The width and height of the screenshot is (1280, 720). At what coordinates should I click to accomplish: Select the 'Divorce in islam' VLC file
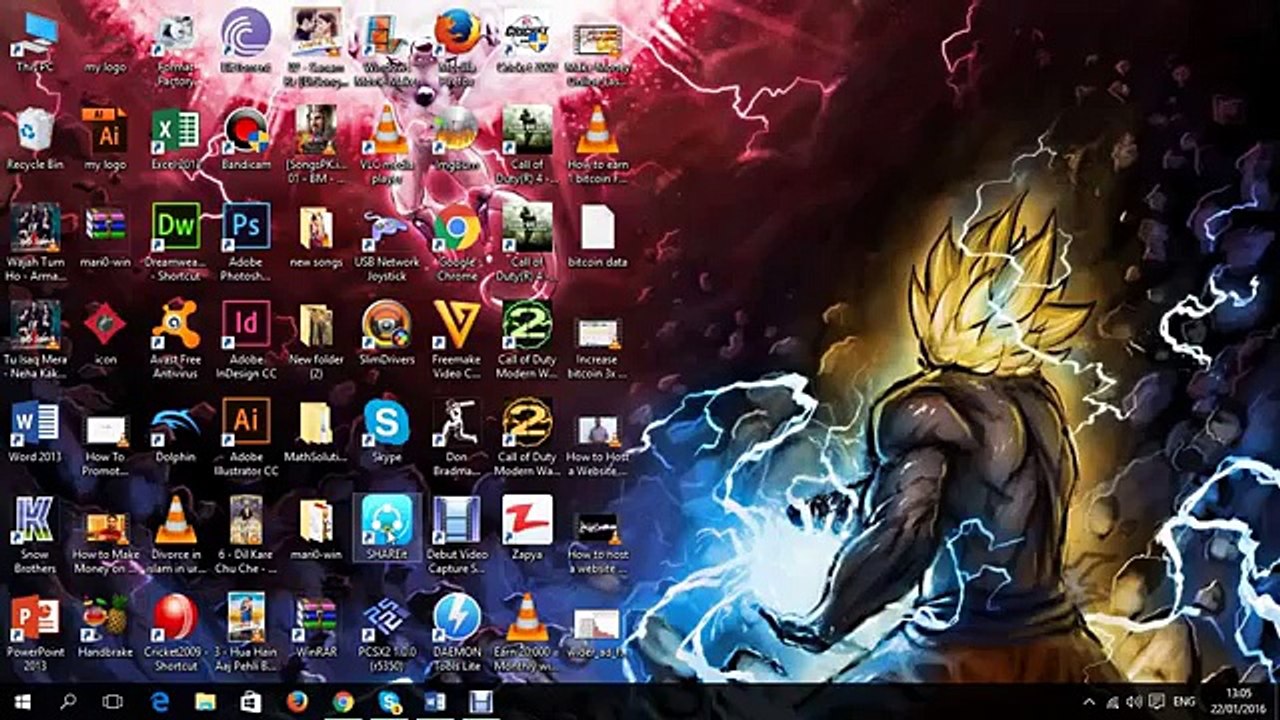click(176, 535)
